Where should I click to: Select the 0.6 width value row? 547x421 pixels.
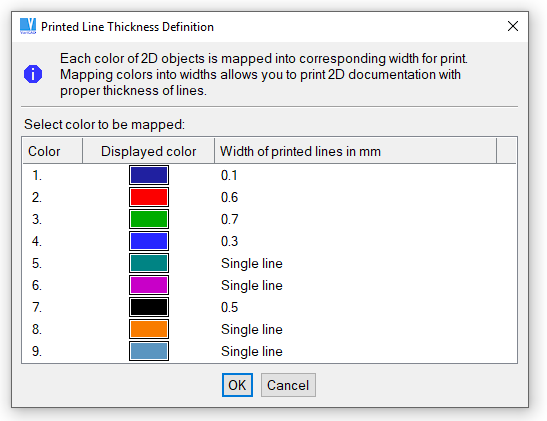coord(269,197)
